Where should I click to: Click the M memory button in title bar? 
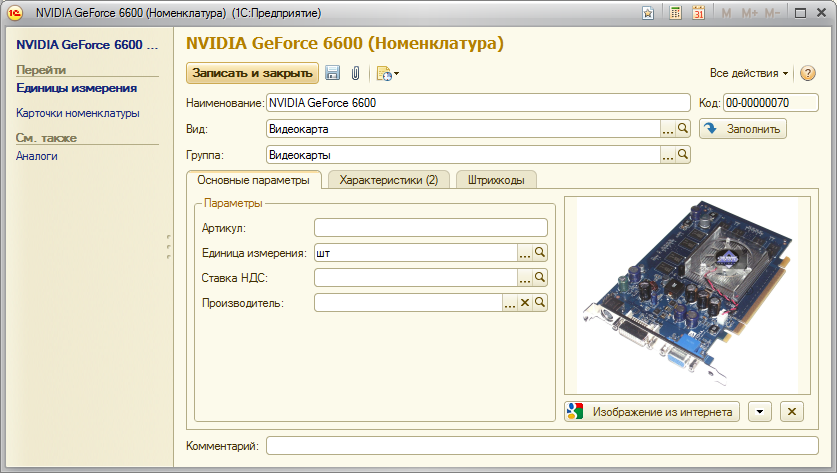pyautogui.click(x=726, y=13)
